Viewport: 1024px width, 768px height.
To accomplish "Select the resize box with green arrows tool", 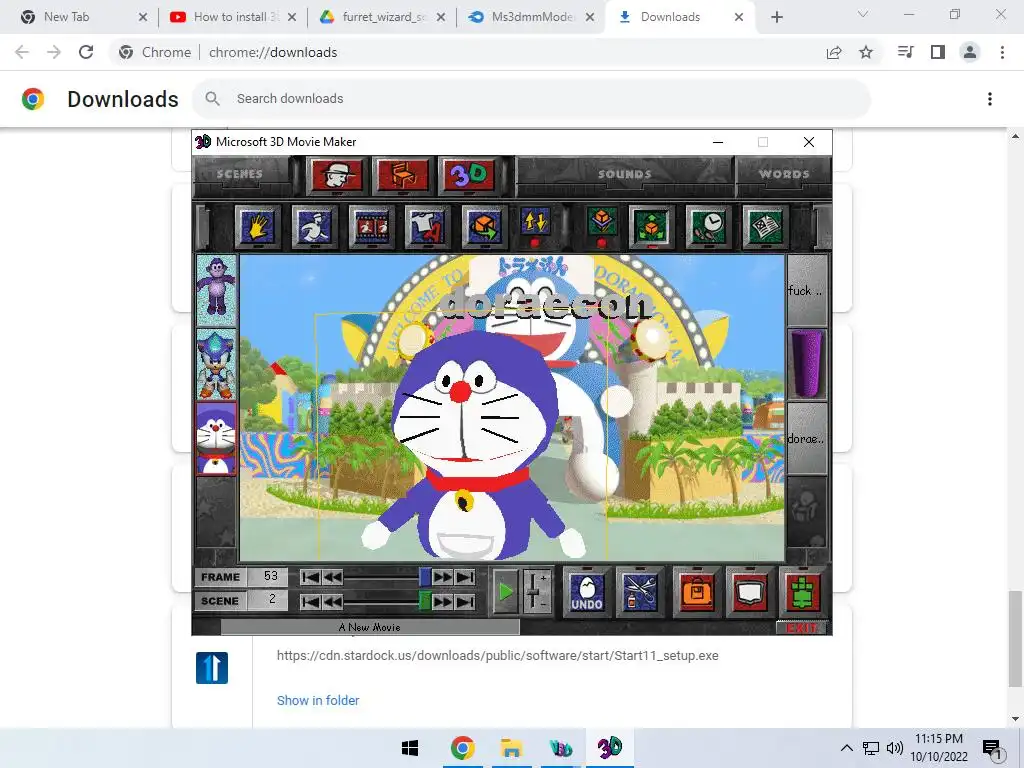I will pyautogui.click(x=651, y=227).
